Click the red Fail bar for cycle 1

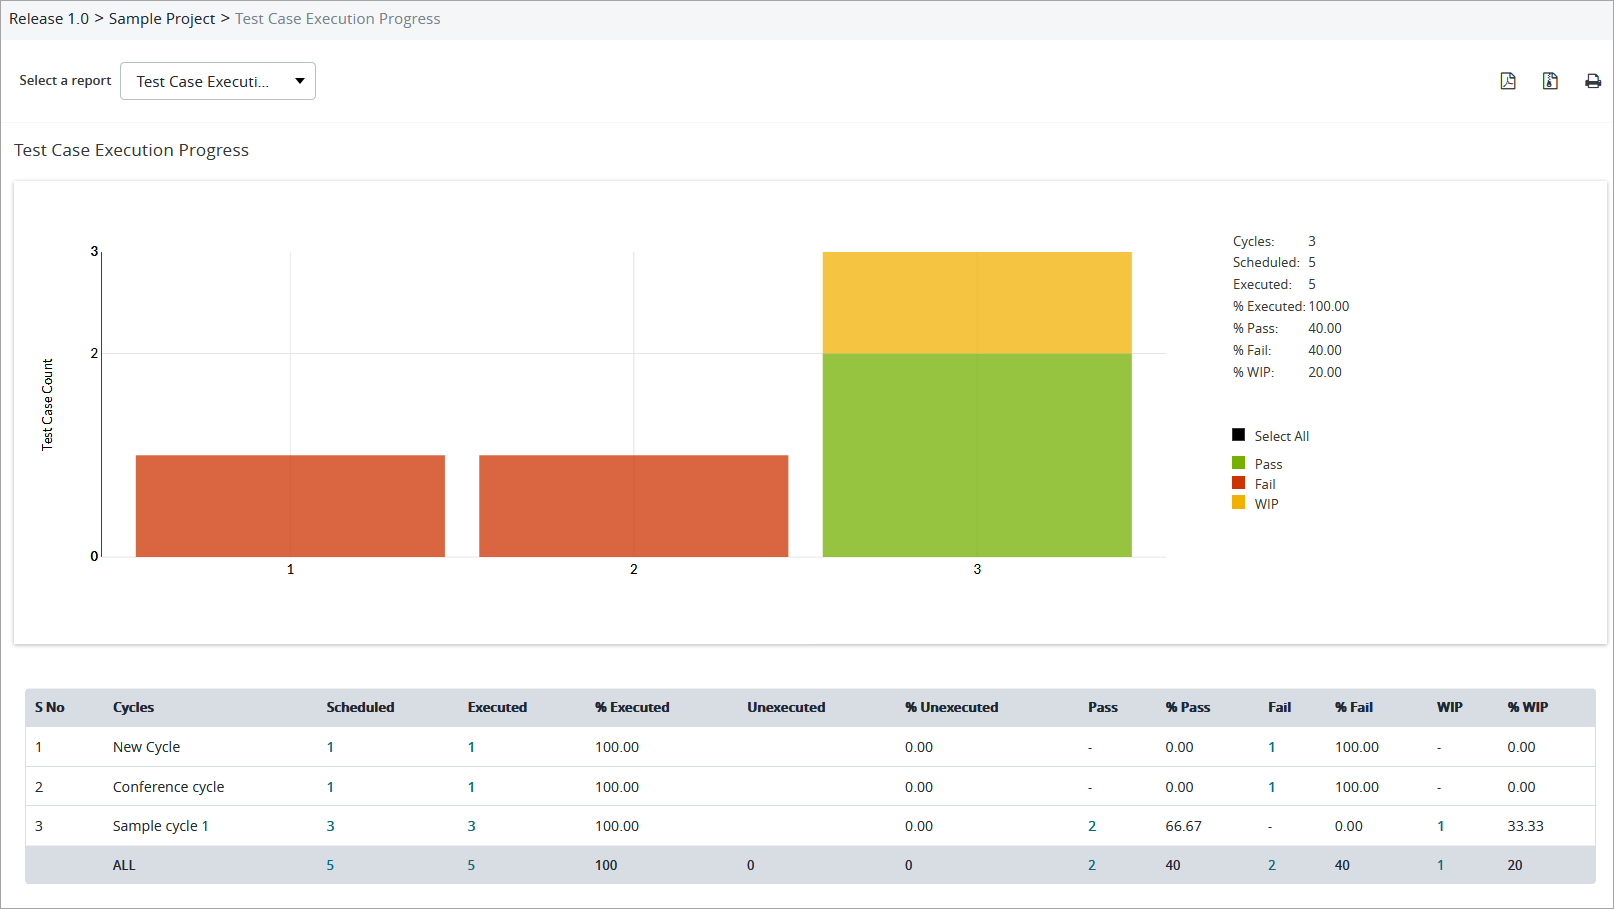(290, 506)
